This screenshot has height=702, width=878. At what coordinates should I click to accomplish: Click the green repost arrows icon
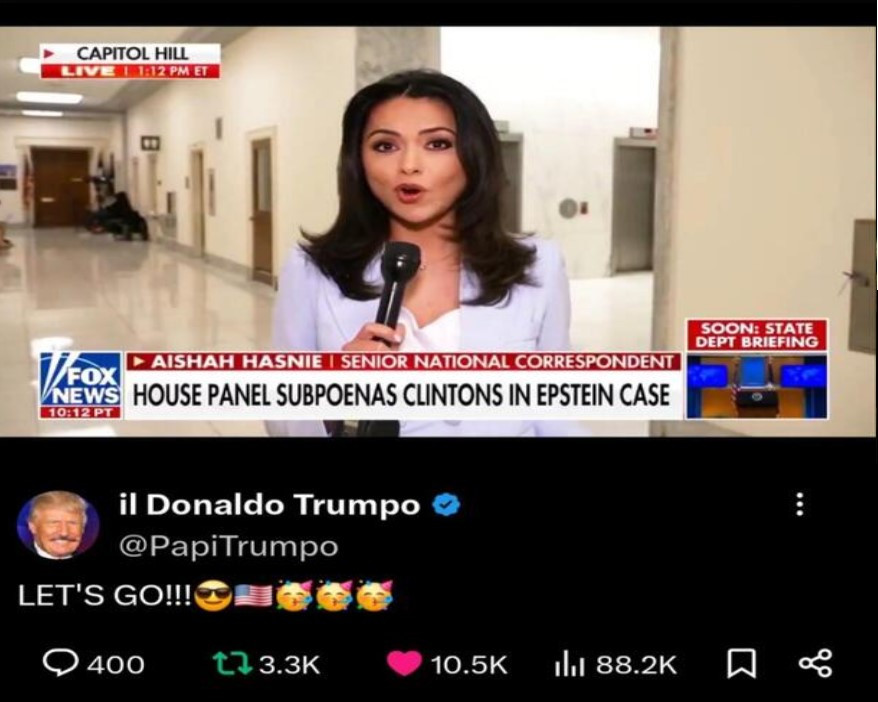point(232,664)
